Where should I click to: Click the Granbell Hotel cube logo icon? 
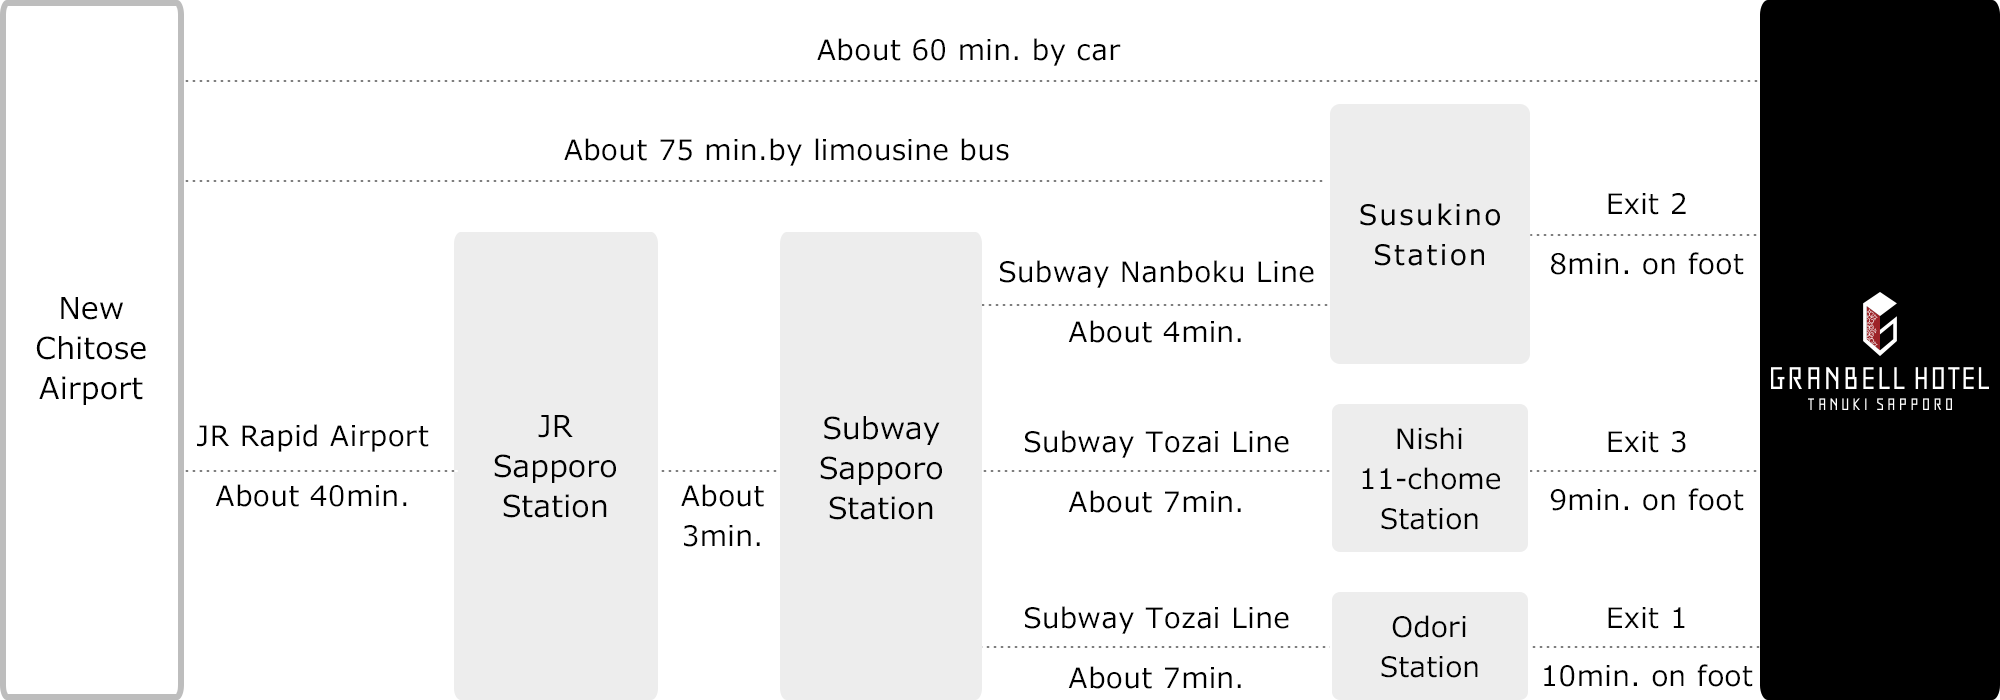coord(1879,323)
